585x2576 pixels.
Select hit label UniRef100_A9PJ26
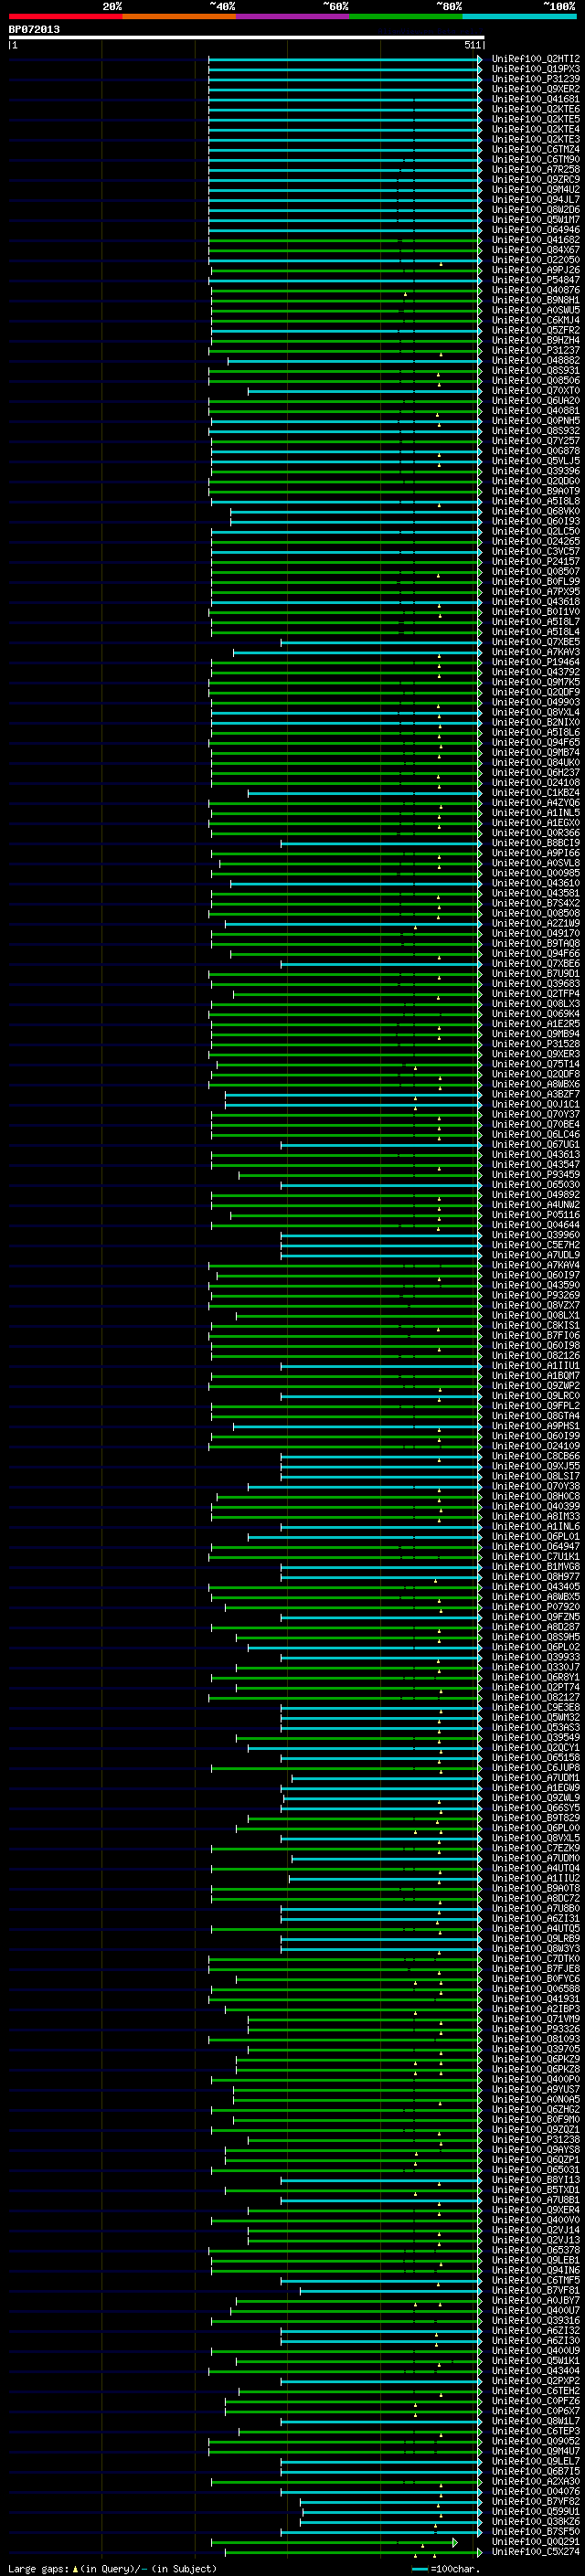pos(535,270)
